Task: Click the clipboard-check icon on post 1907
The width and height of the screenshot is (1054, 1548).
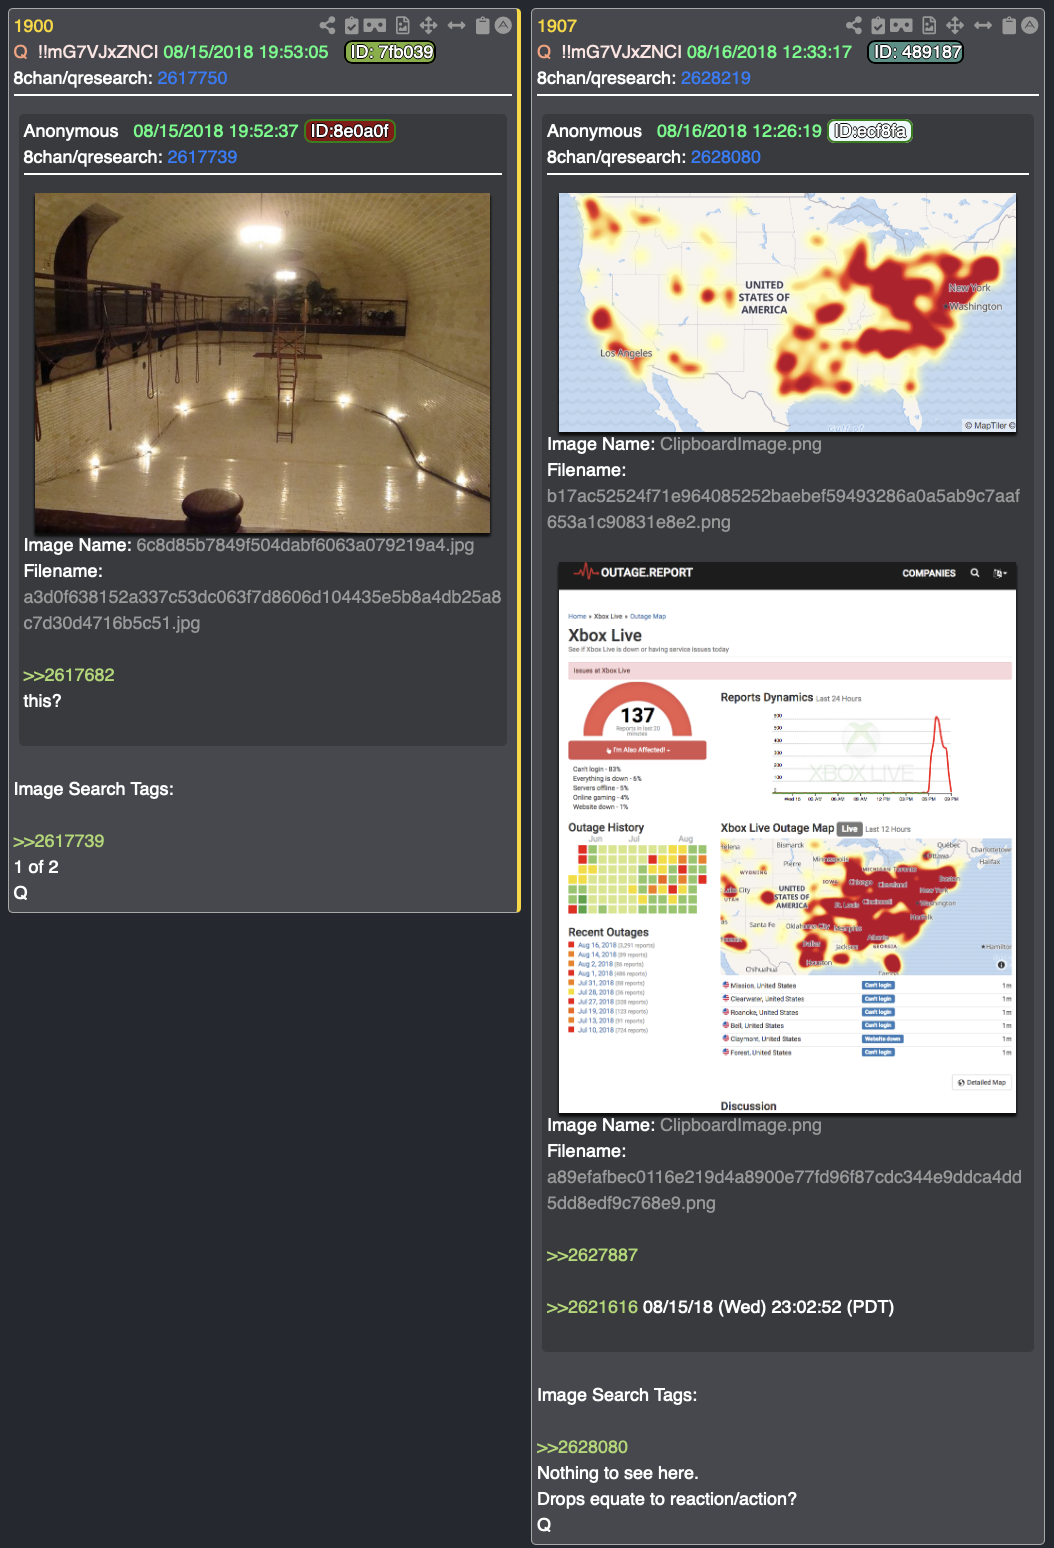Action: click(x=878, y=25)
